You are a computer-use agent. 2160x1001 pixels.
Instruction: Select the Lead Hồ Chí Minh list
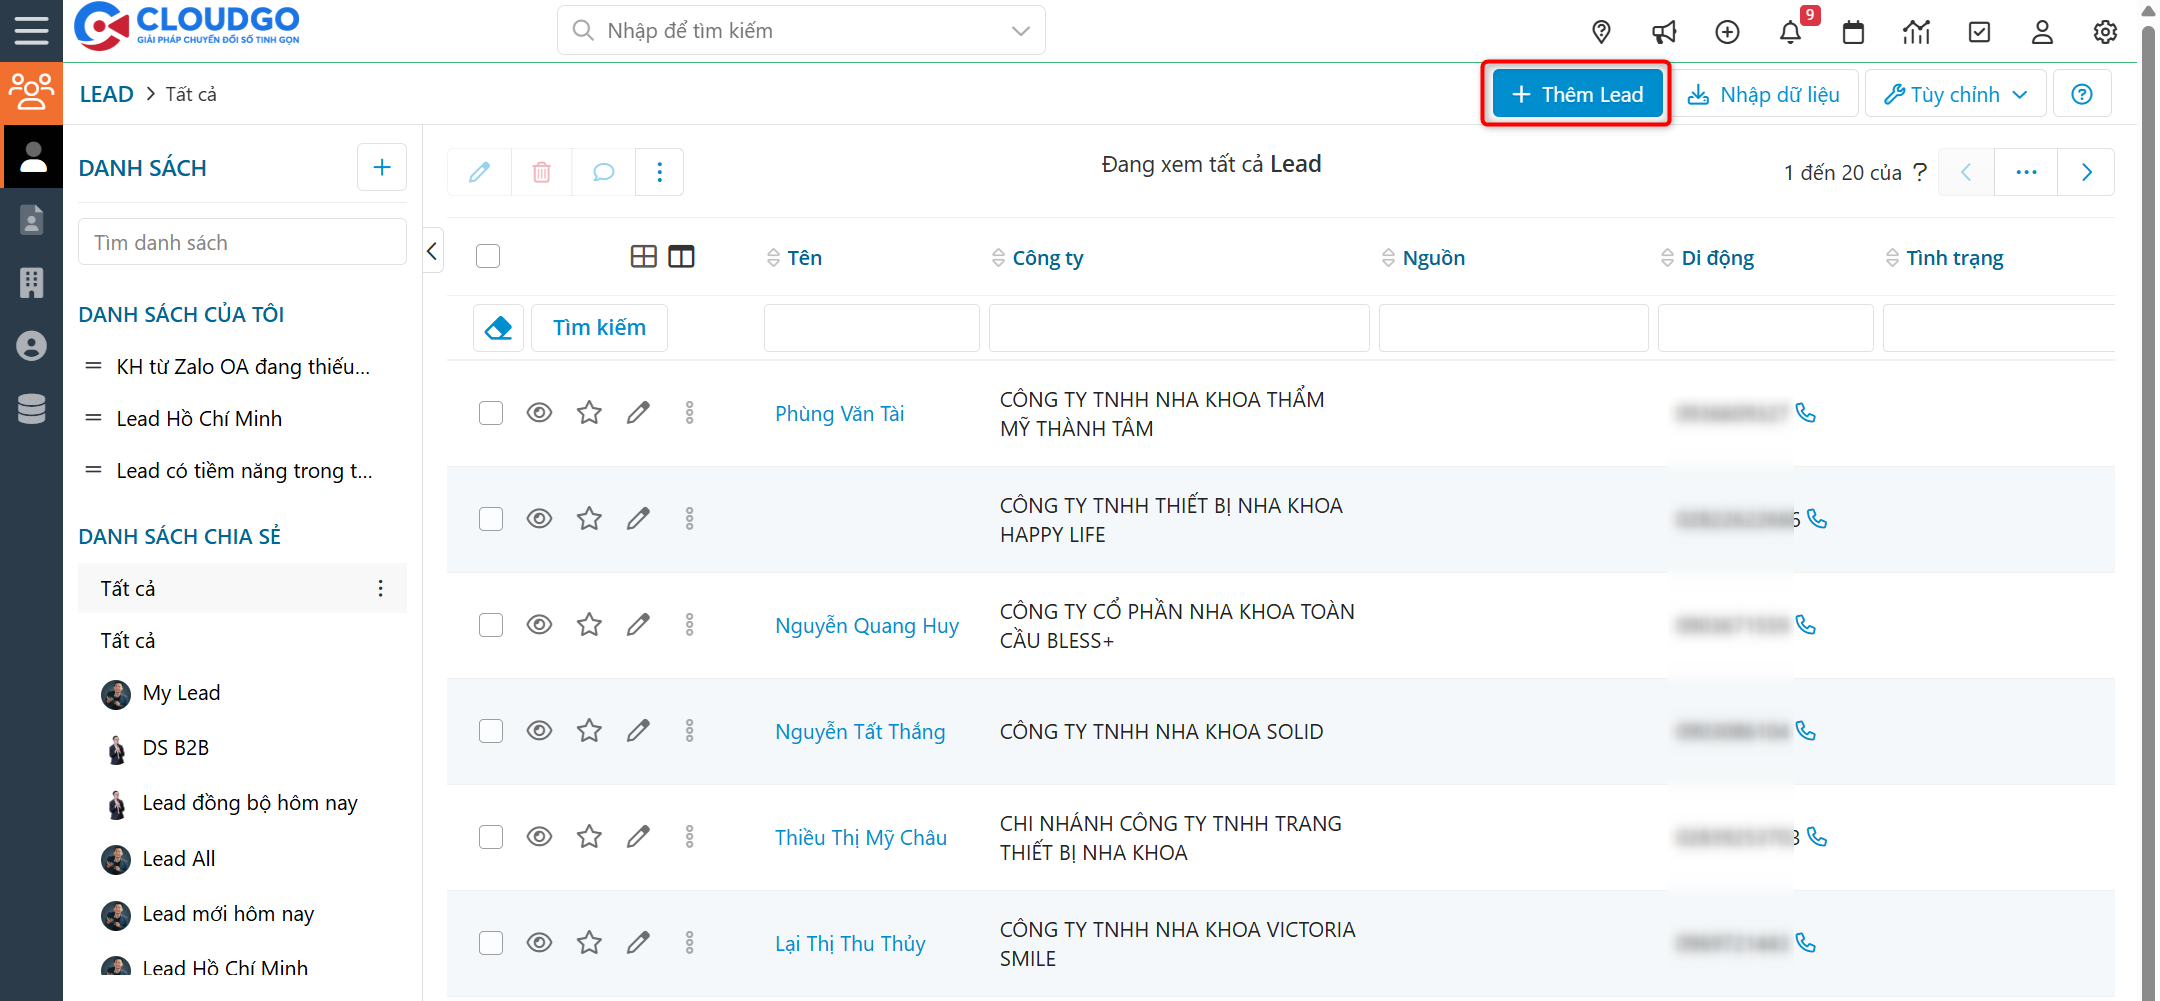(199, 419)
